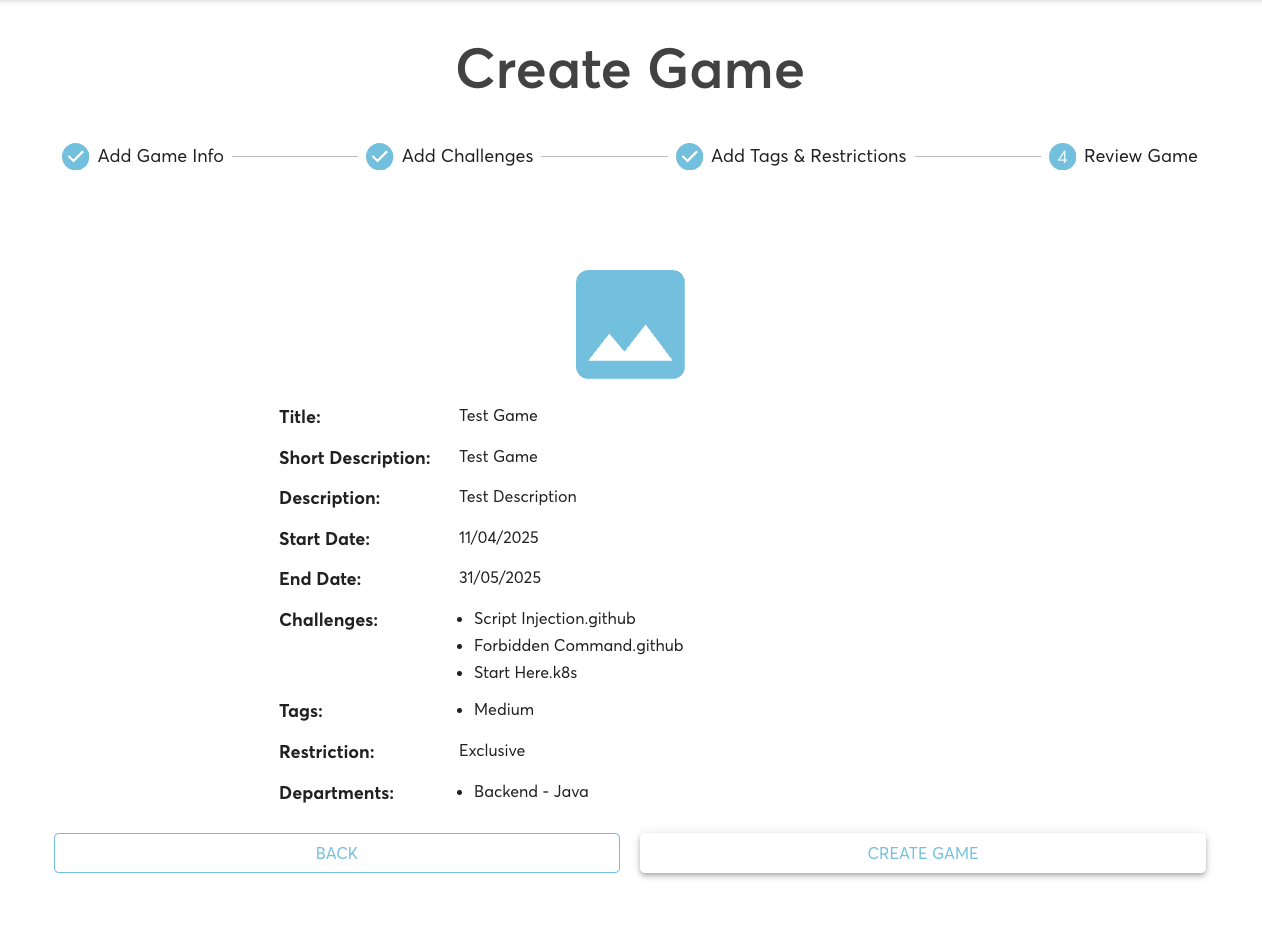Click the Forbidden Command.github list item
Image resolution: width=1262 pixels, height=942 pixels.
578,645
